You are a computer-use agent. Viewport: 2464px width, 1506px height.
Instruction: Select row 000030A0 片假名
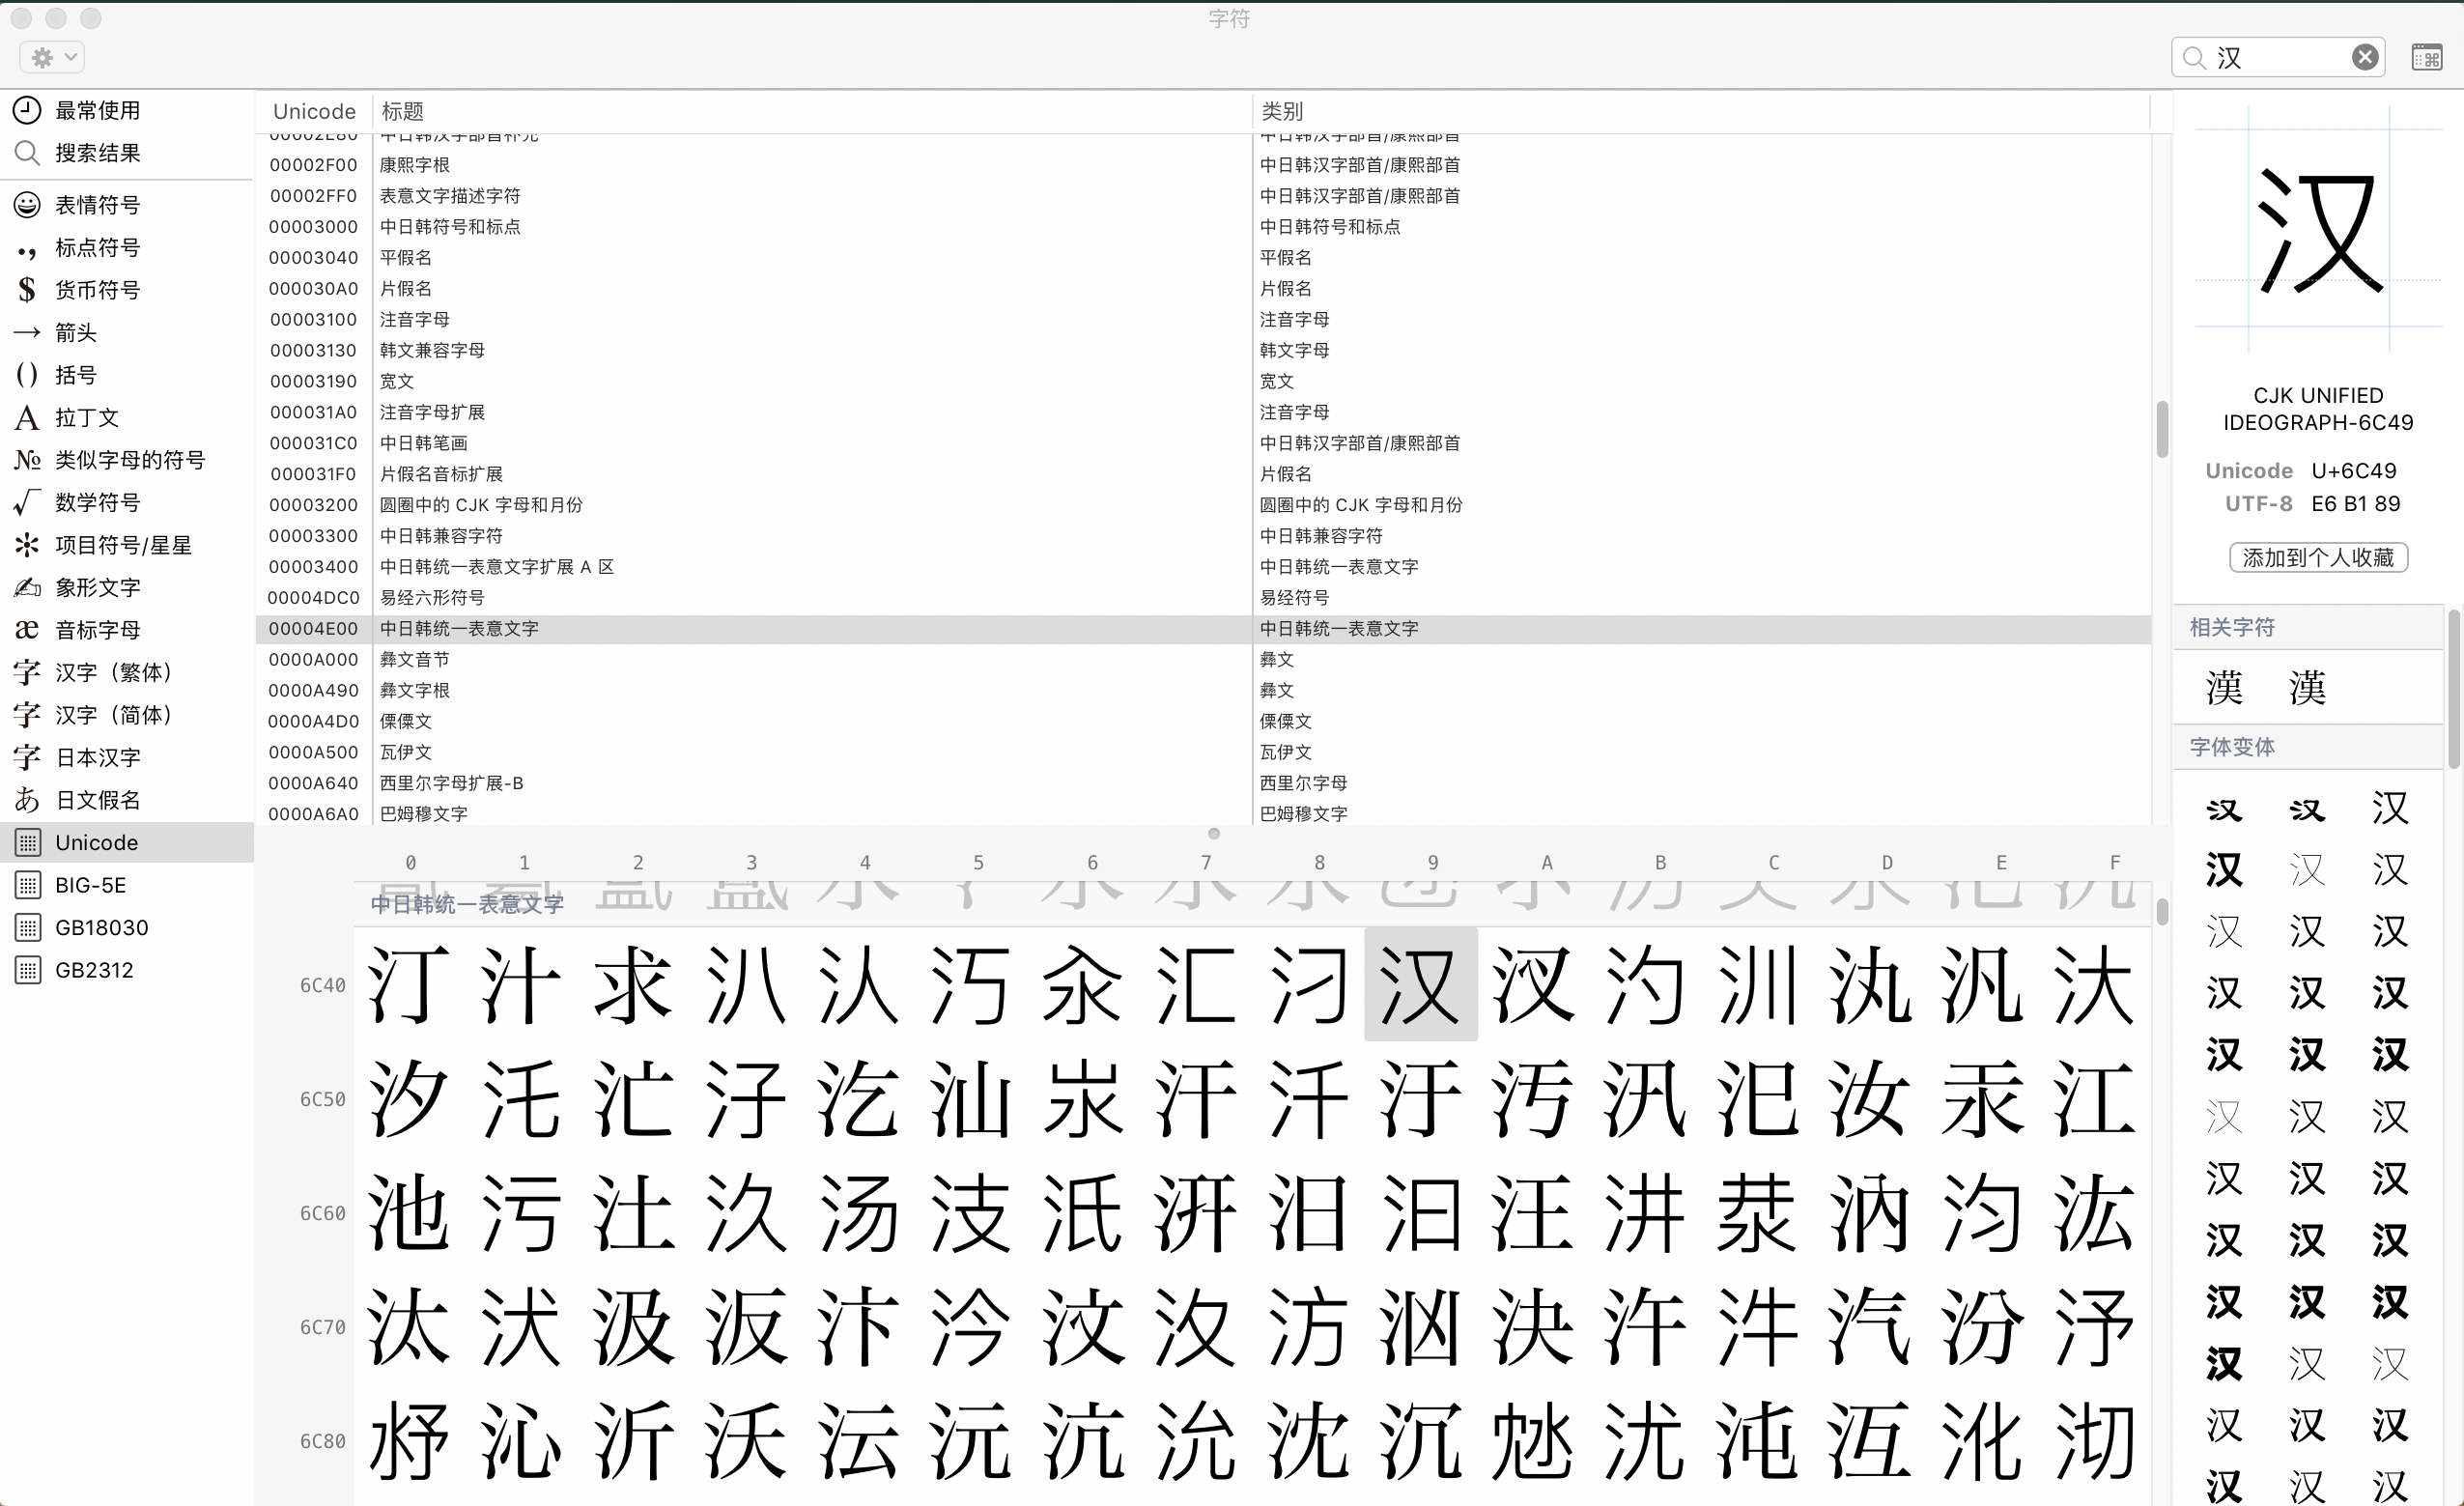(x=1204, y=289)
